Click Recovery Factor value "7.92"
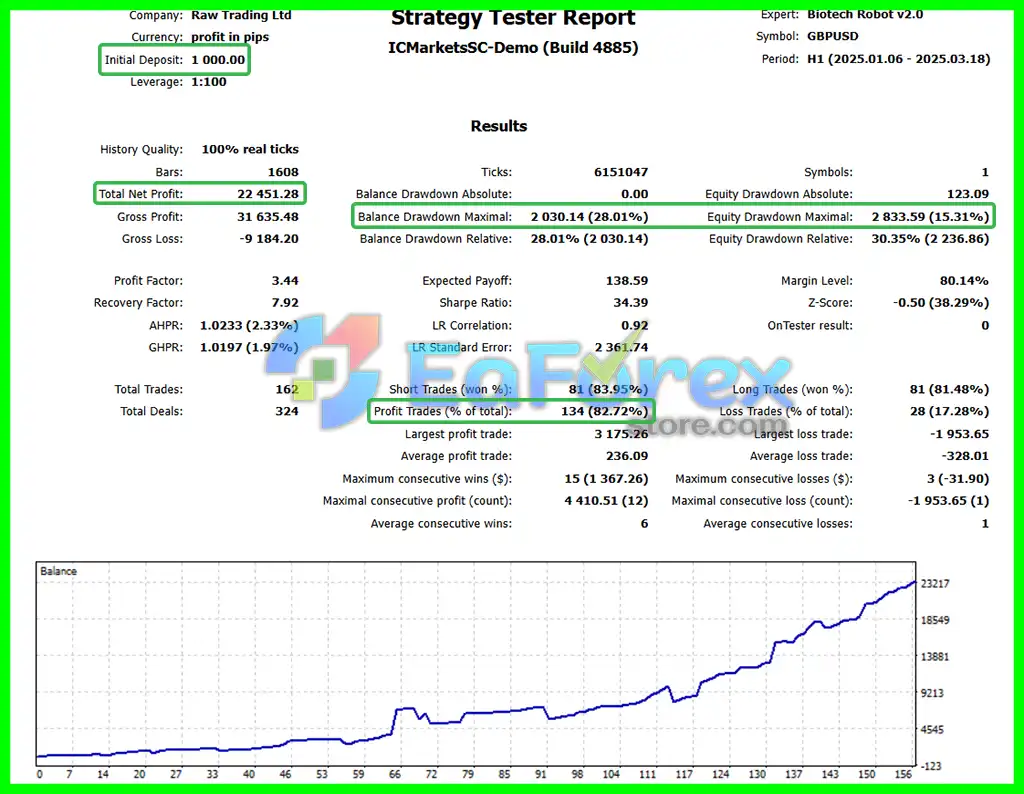 [285, 303]
